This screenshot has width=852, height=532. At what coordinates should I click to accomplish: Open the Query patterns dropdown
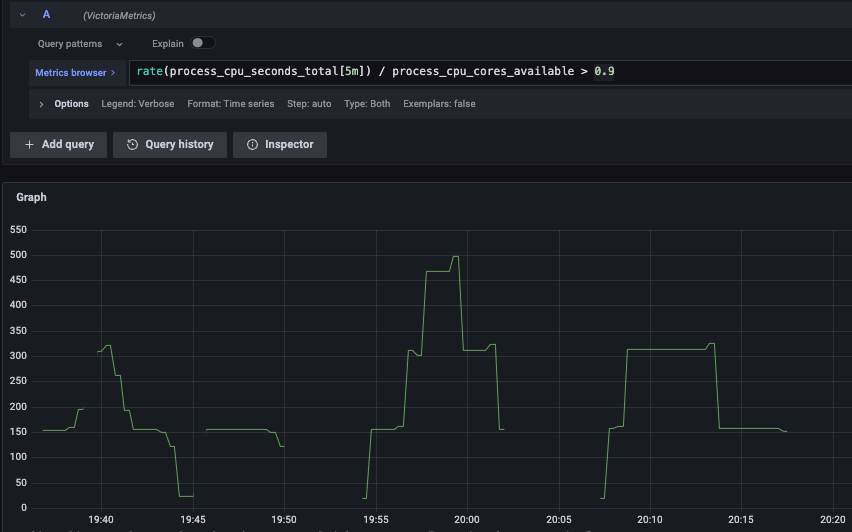click(x=80, y=44)
